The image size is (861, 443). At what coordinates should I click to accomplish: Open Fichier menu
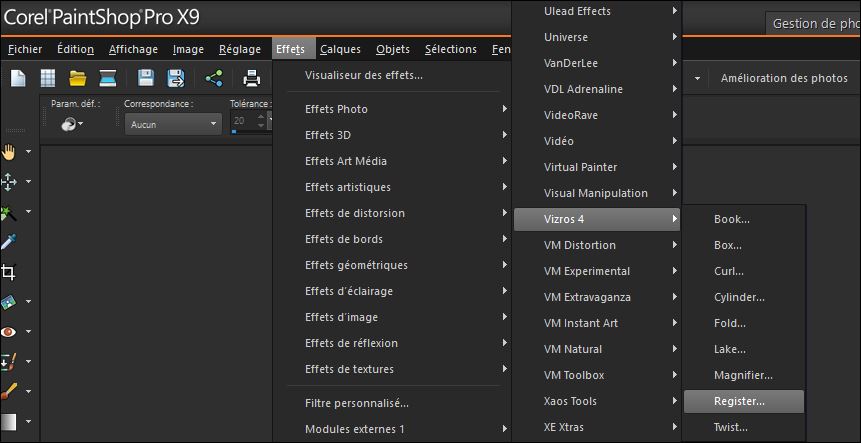[25, 49]
